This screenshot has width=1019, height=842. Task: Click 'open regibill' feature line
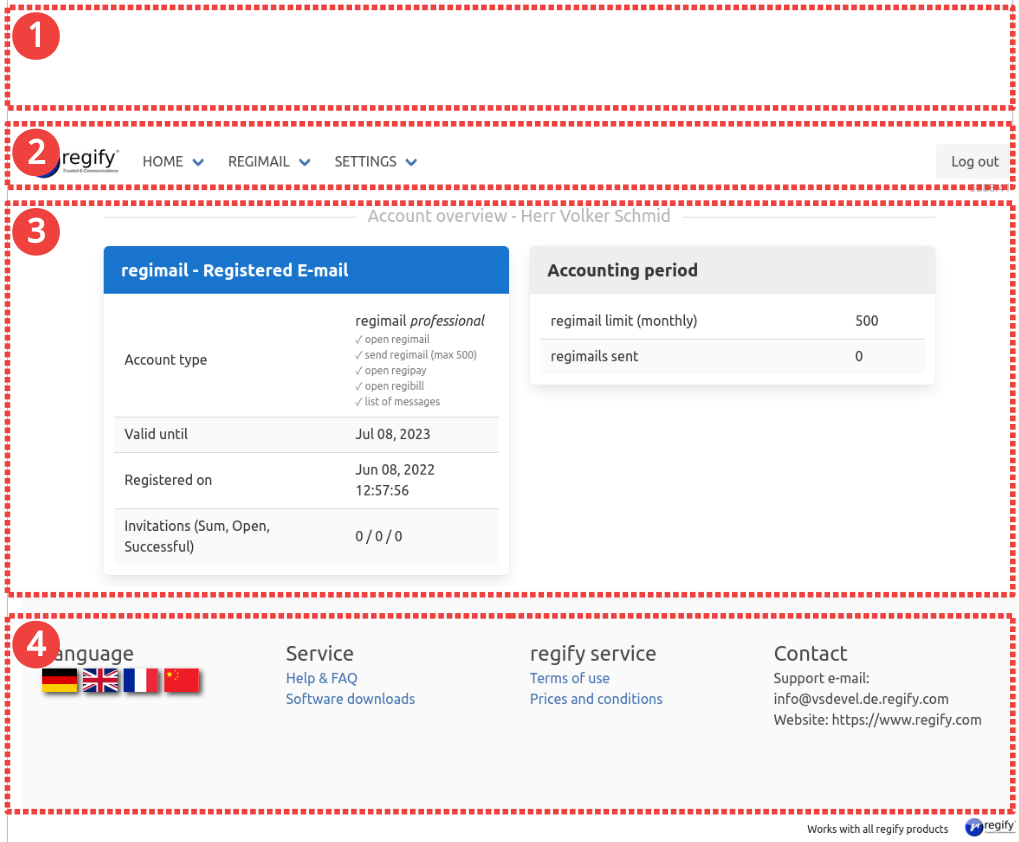(389, 386)
